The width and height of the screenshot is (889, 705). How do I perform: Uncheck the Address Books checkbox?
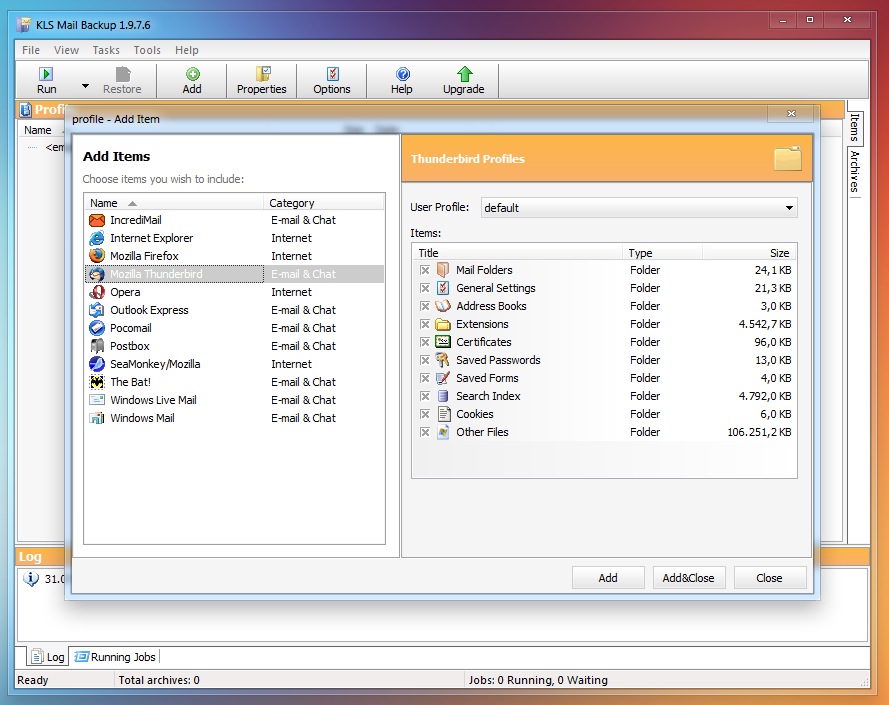(x=425, y=306)
